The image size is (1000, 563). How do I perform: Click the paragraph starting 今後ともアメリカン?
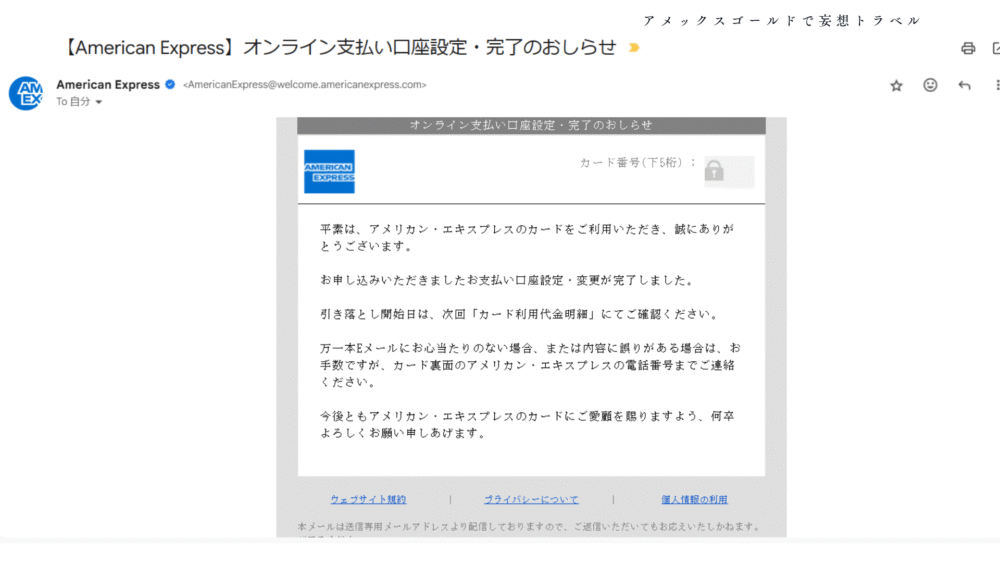527,424
